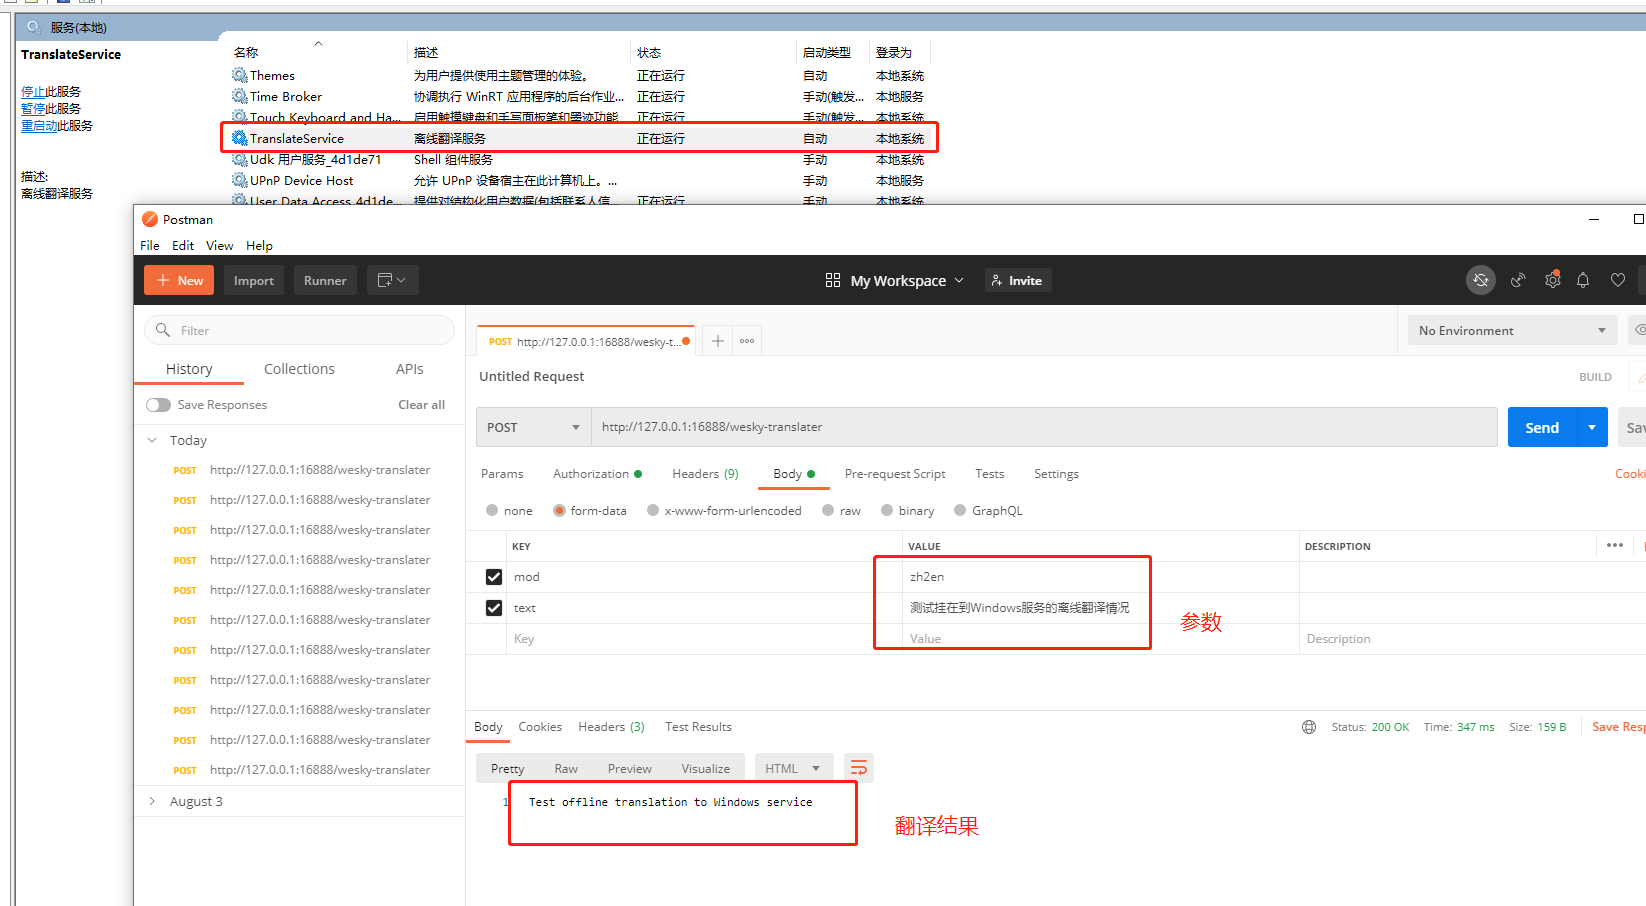Click the search icon in Filter box
This screenshot has width=1646, height=906.
(x=163, y=330)
